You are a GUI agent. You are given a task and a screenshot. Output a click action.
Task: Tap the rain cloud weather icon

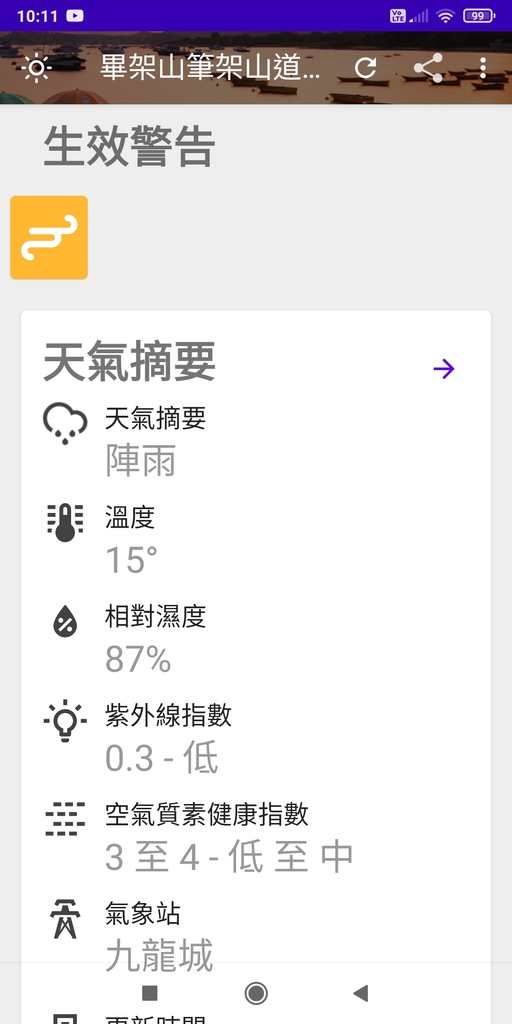tap(65, 423)
